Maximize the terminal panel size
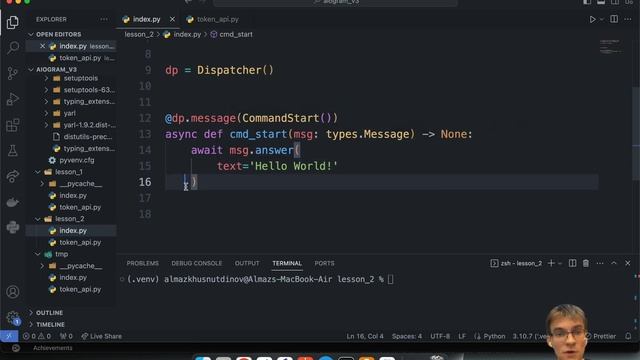Screen dimensions: 640x360 [614, 263]
